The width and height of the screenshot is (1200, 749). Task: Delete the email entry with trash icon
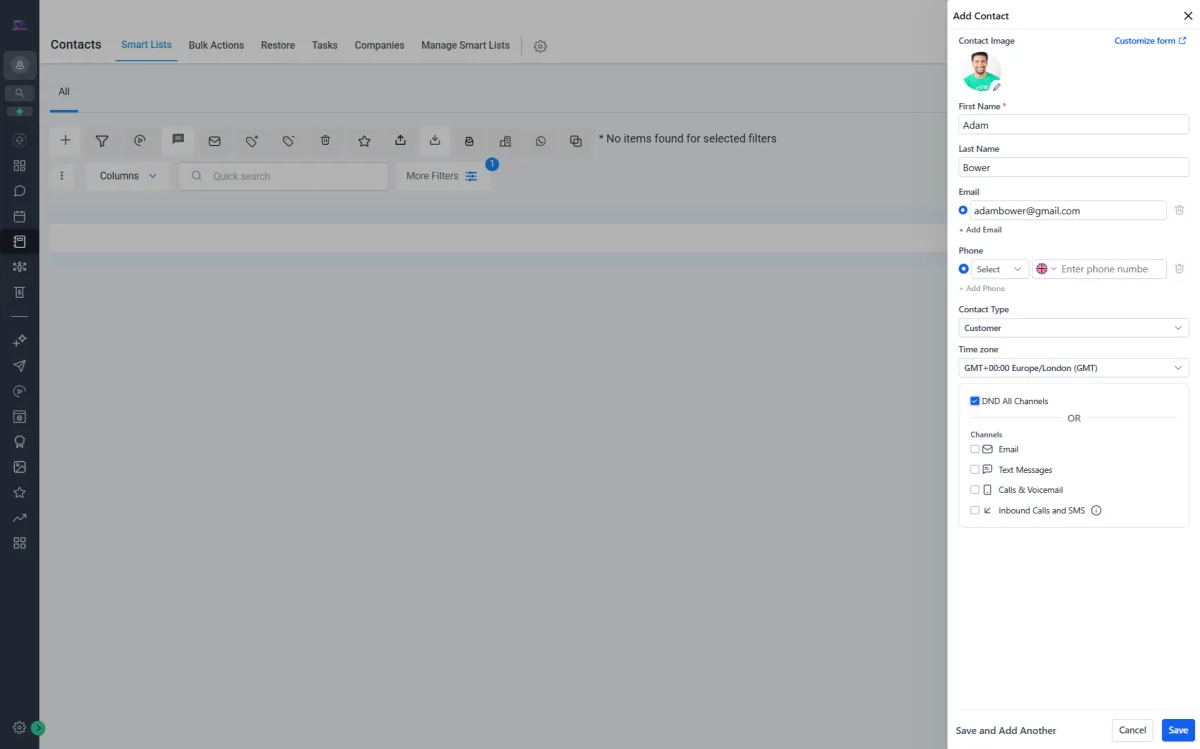(1179, 210)
